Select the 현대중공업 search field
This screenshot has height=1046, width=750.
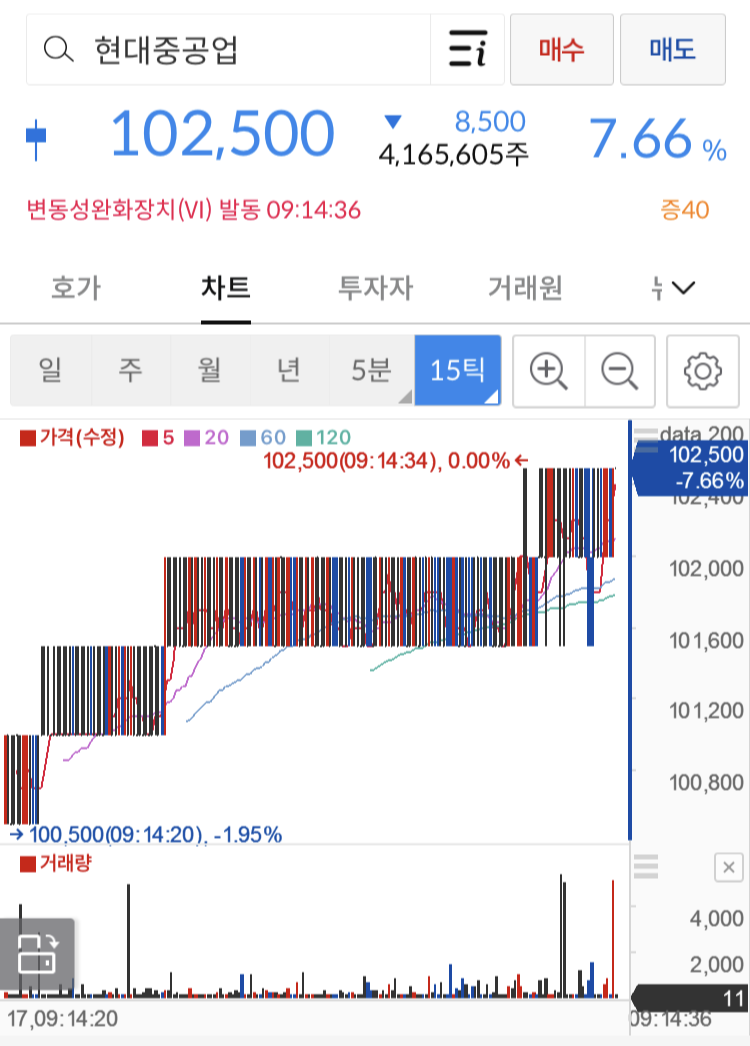click(228, 49)
